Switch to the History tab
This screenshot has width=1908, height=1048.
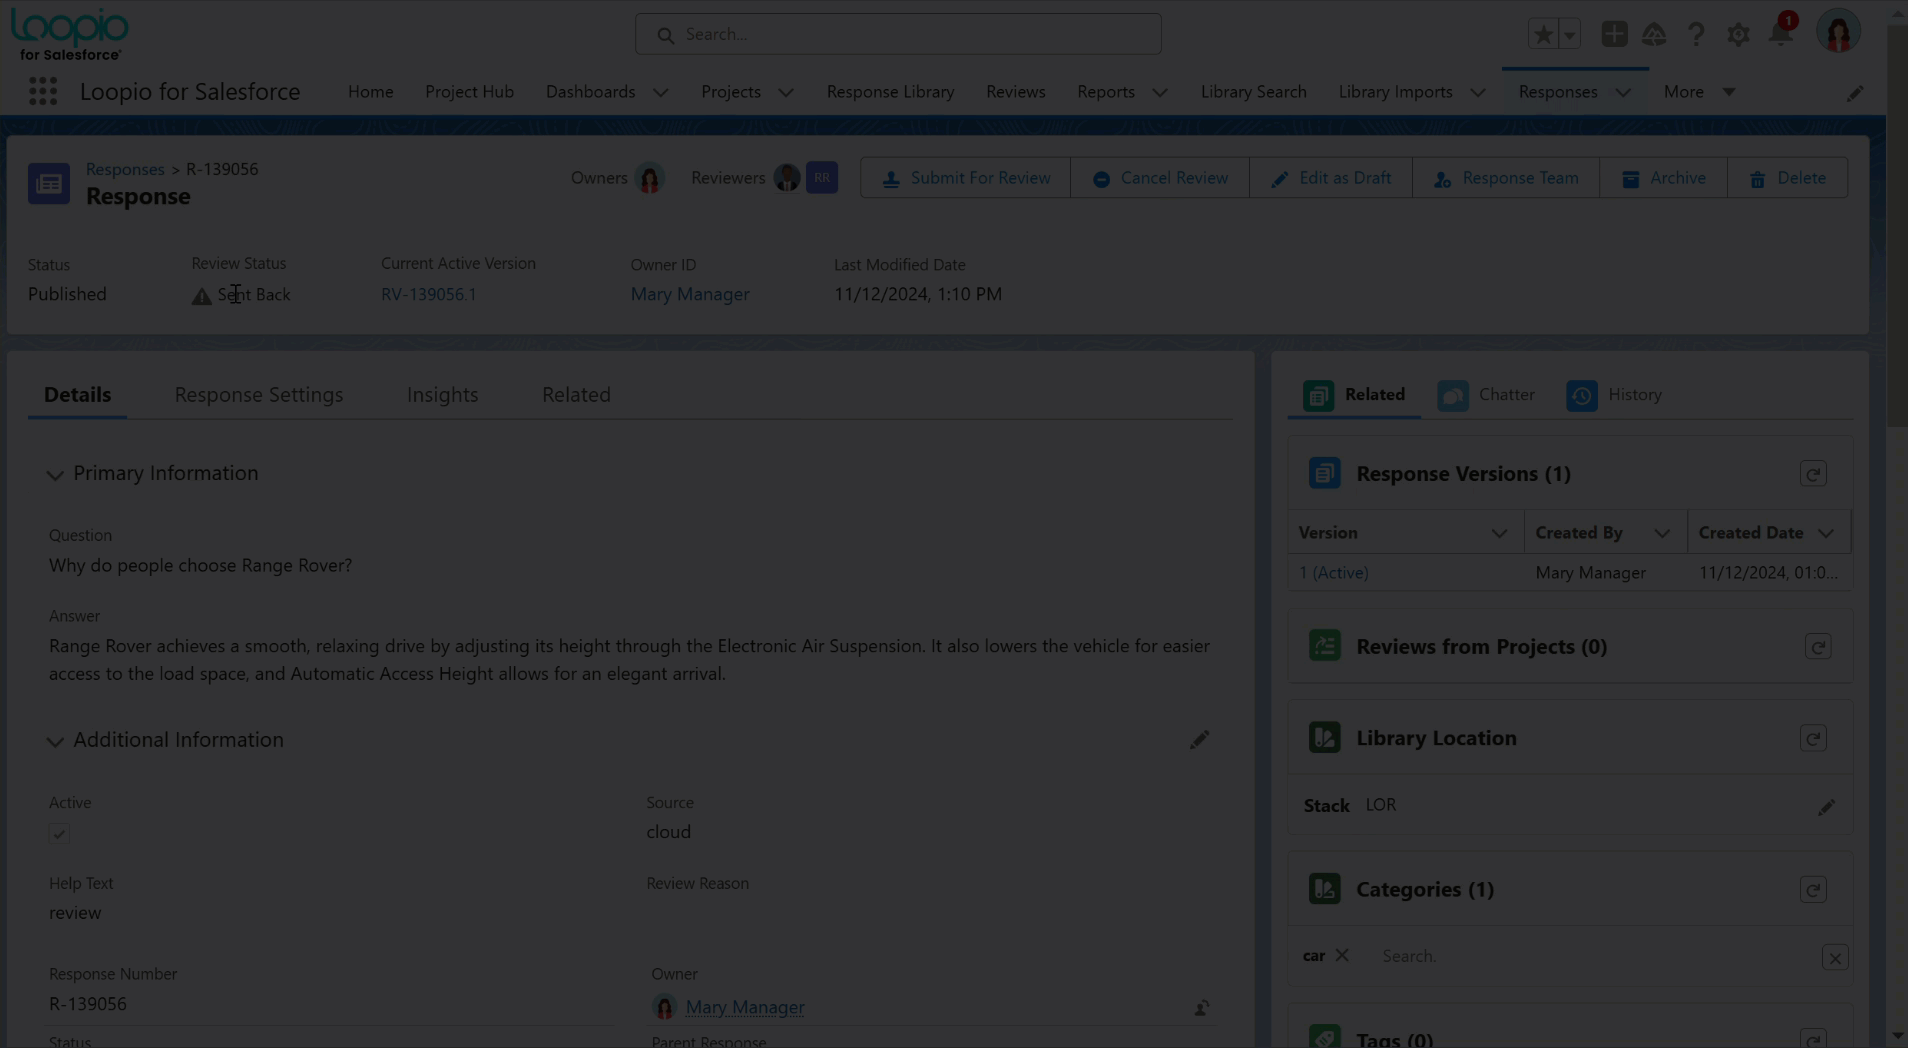point(1614,394)
